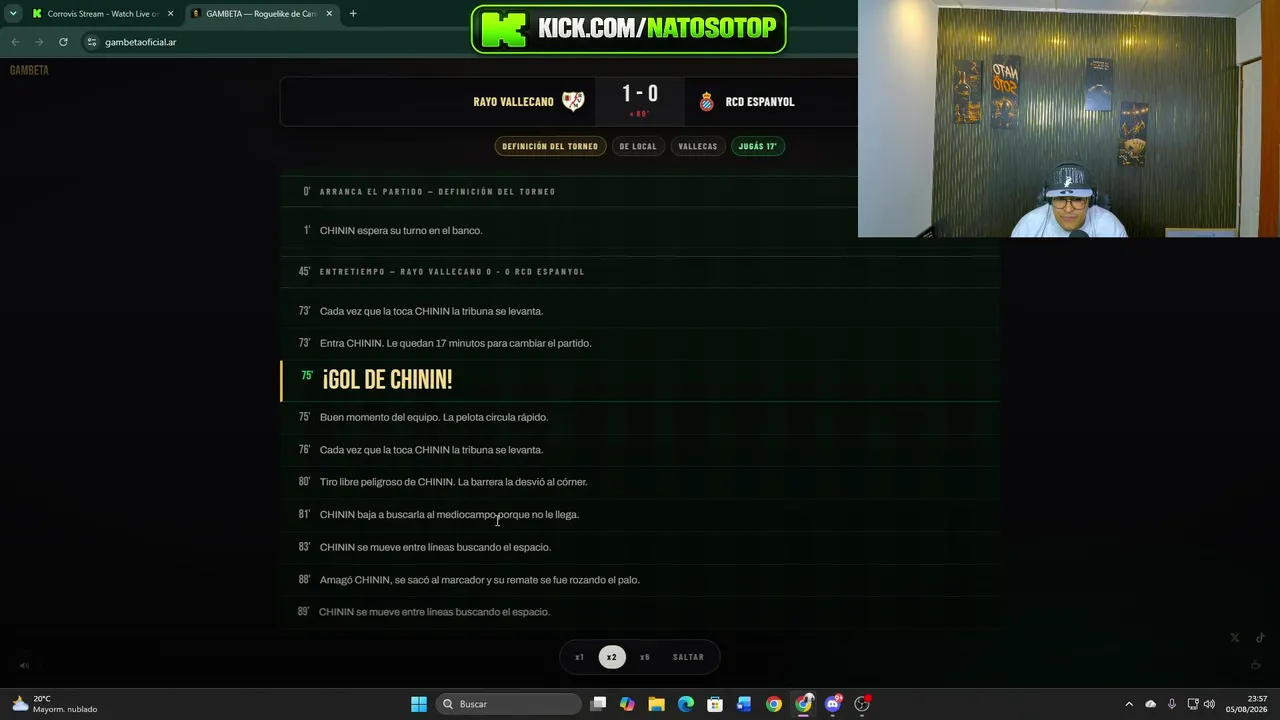Click the kick.com/natosotop banner overlay
The image size is (1280, 720).
click(x=629, y=29)
